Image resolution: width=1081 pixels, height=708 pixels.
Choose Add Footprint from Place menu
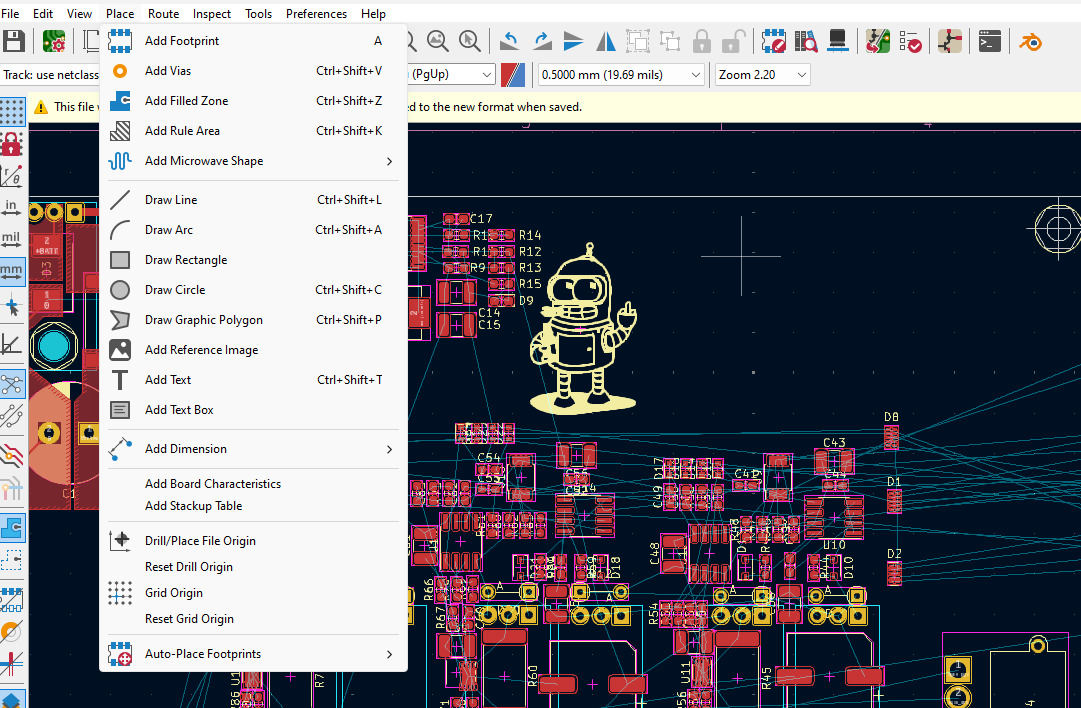tap(253, 41)
